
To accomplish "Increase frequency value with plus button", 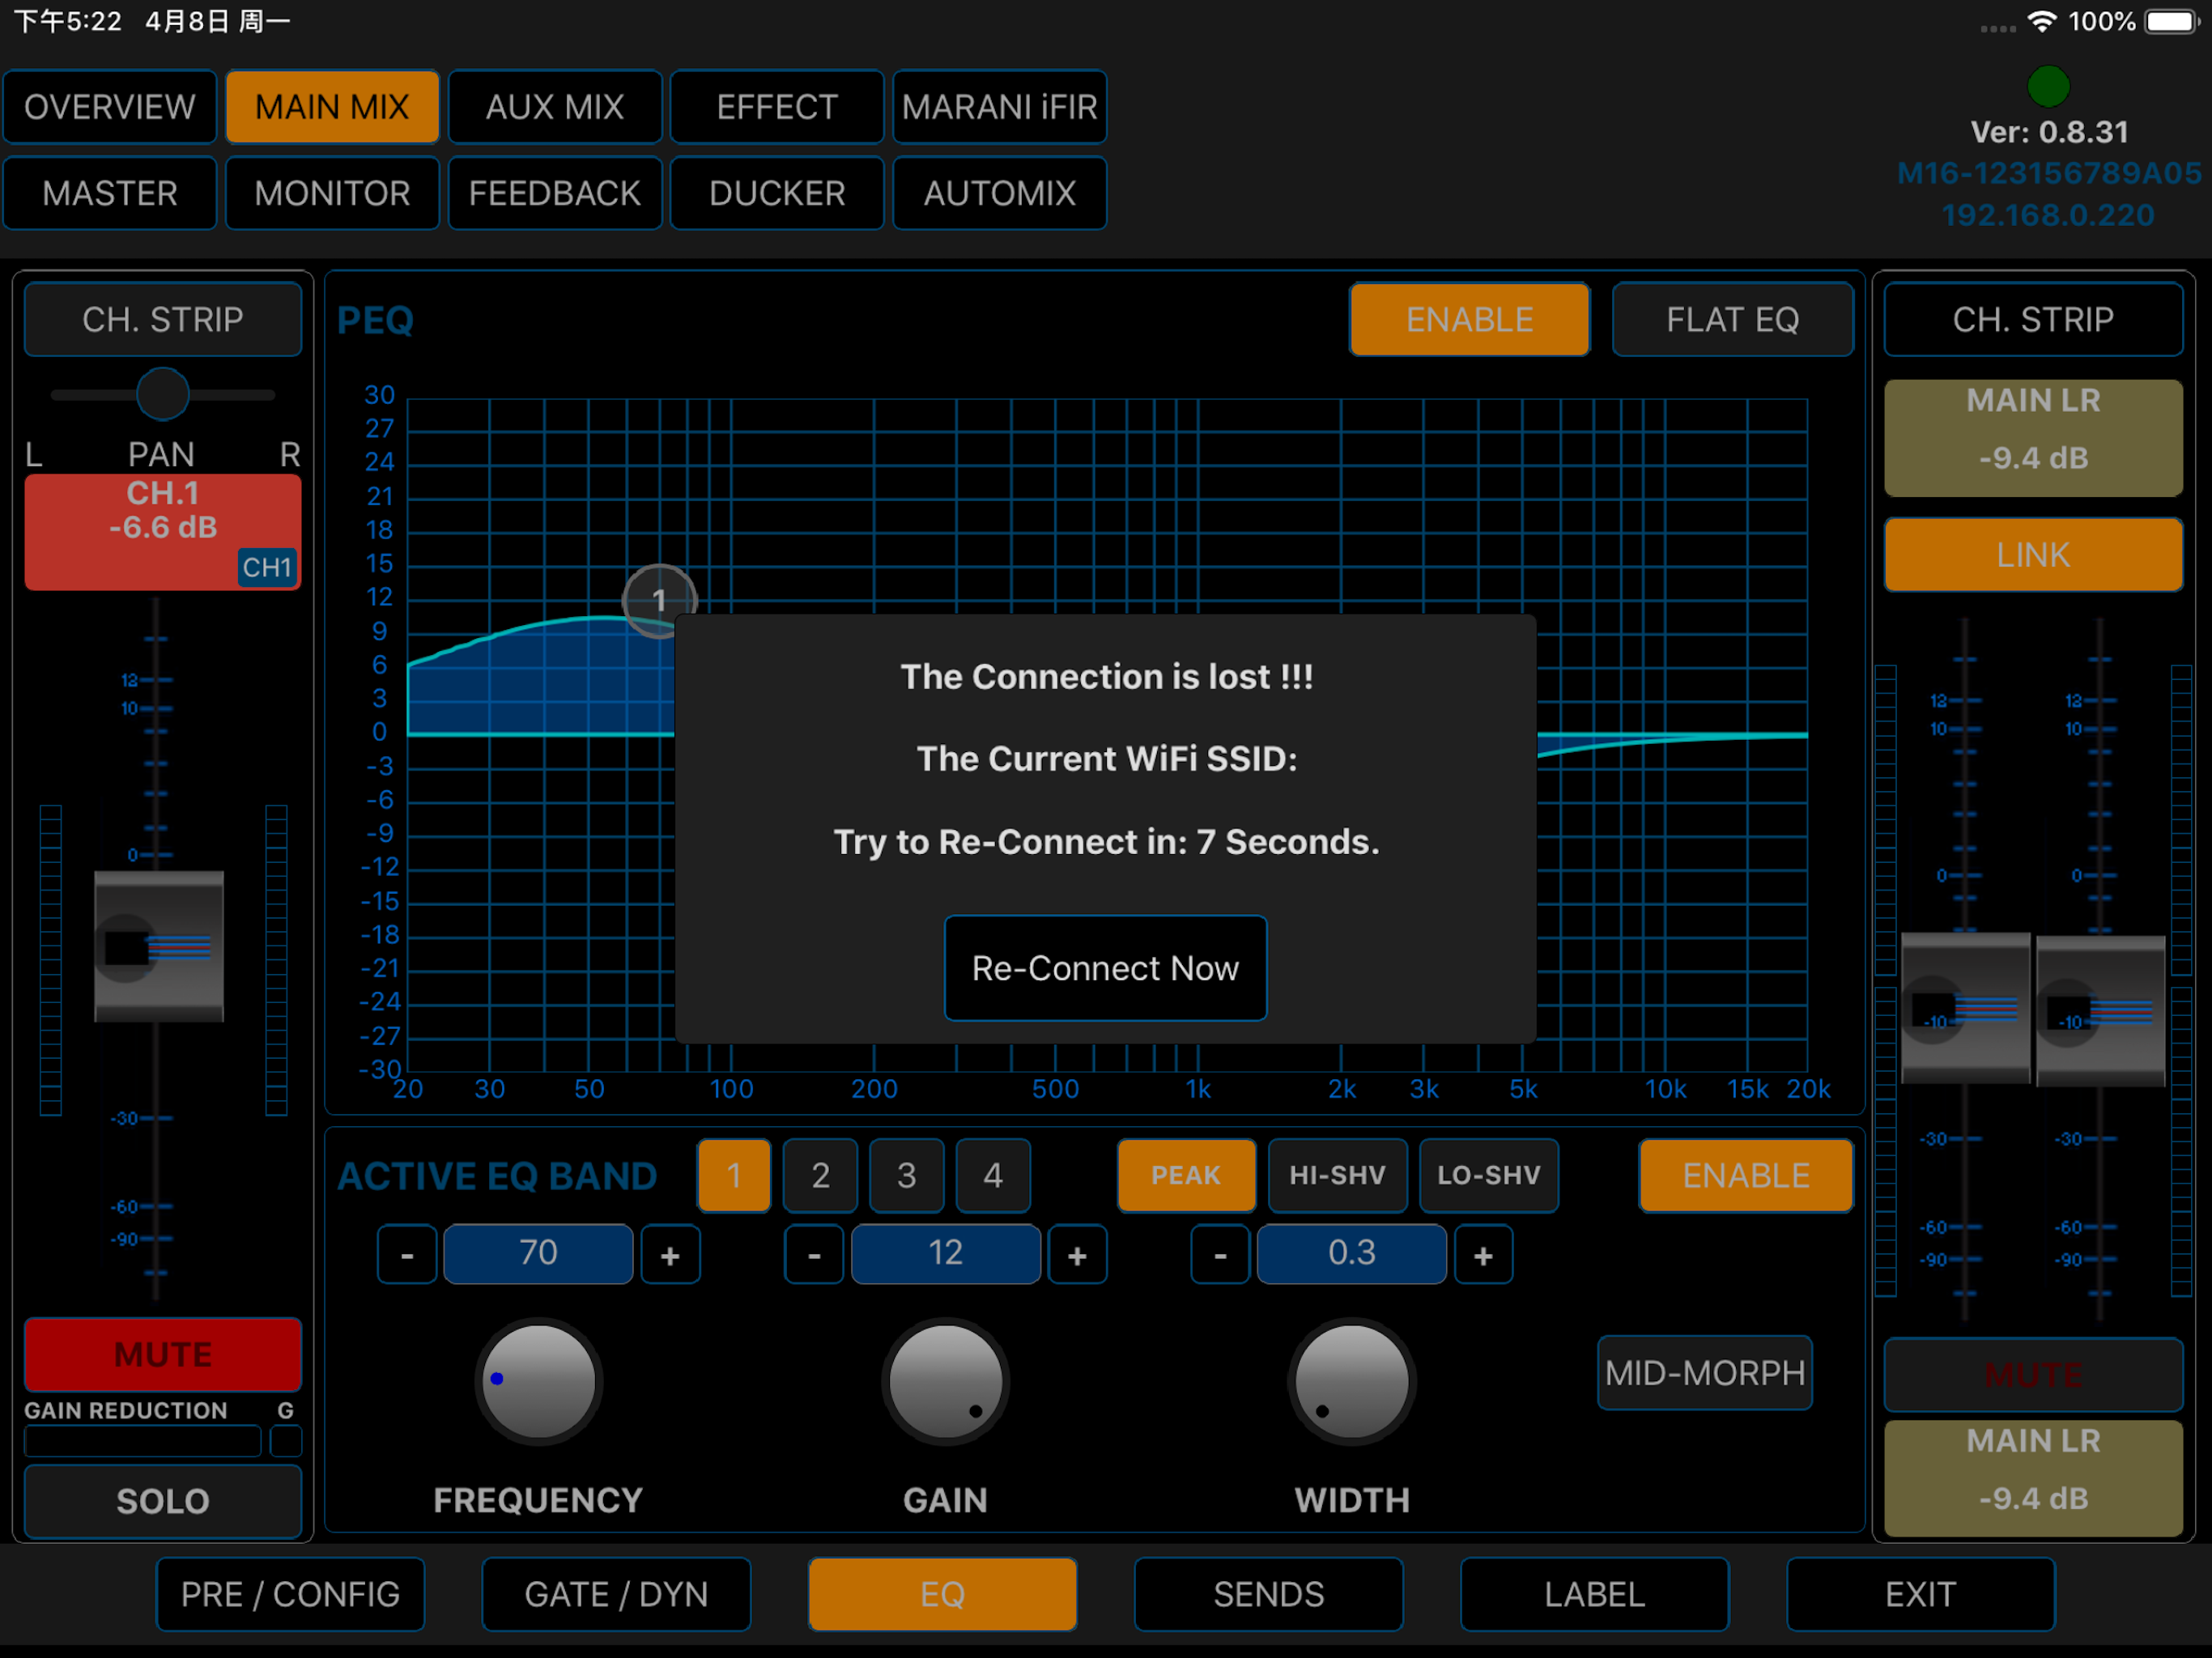I will pos(670,1255).
